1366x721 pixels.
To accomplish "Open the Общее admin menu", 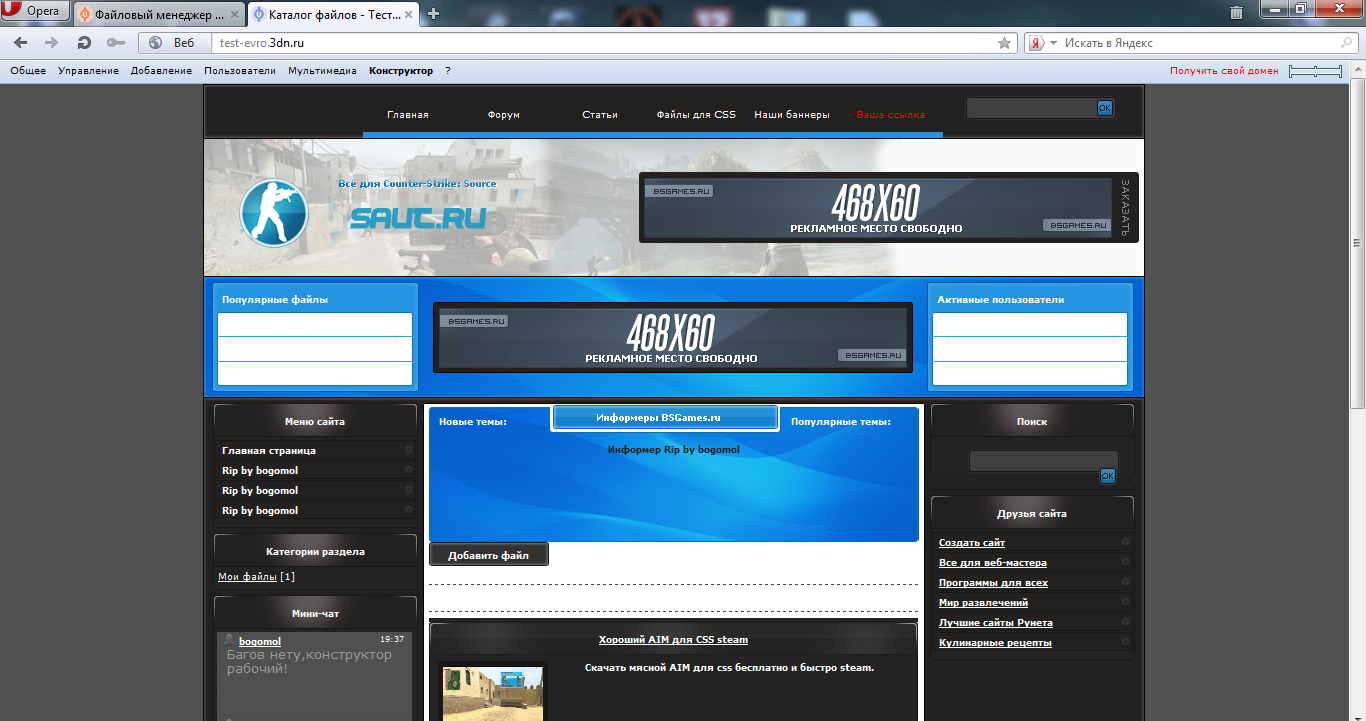I will pyautogui.click(x=28, y=71).
